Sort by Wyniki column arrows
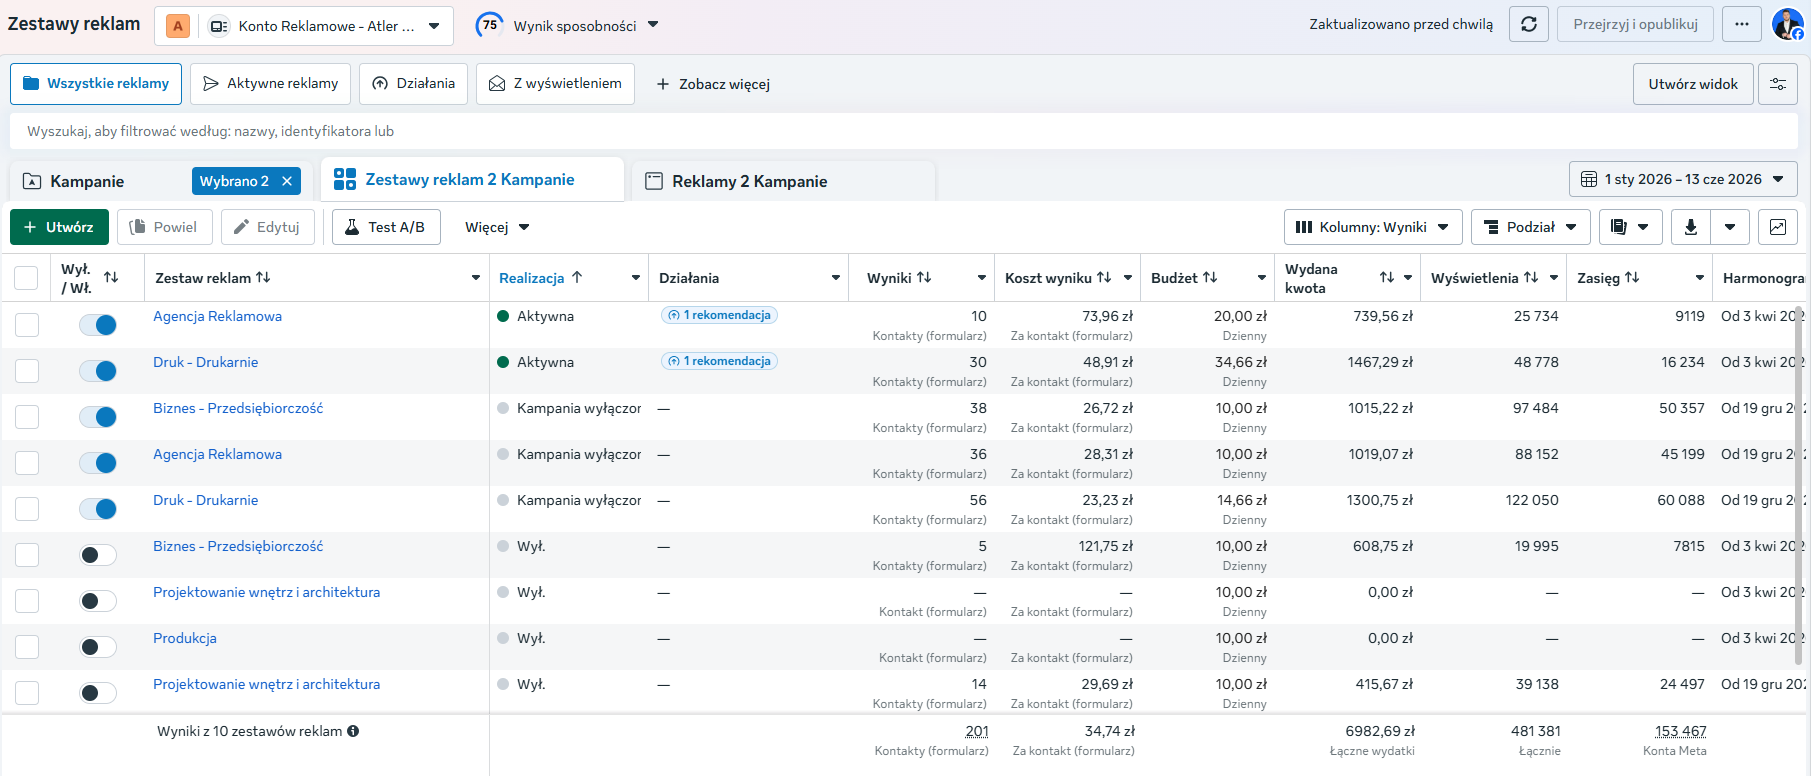 point(924,277)
